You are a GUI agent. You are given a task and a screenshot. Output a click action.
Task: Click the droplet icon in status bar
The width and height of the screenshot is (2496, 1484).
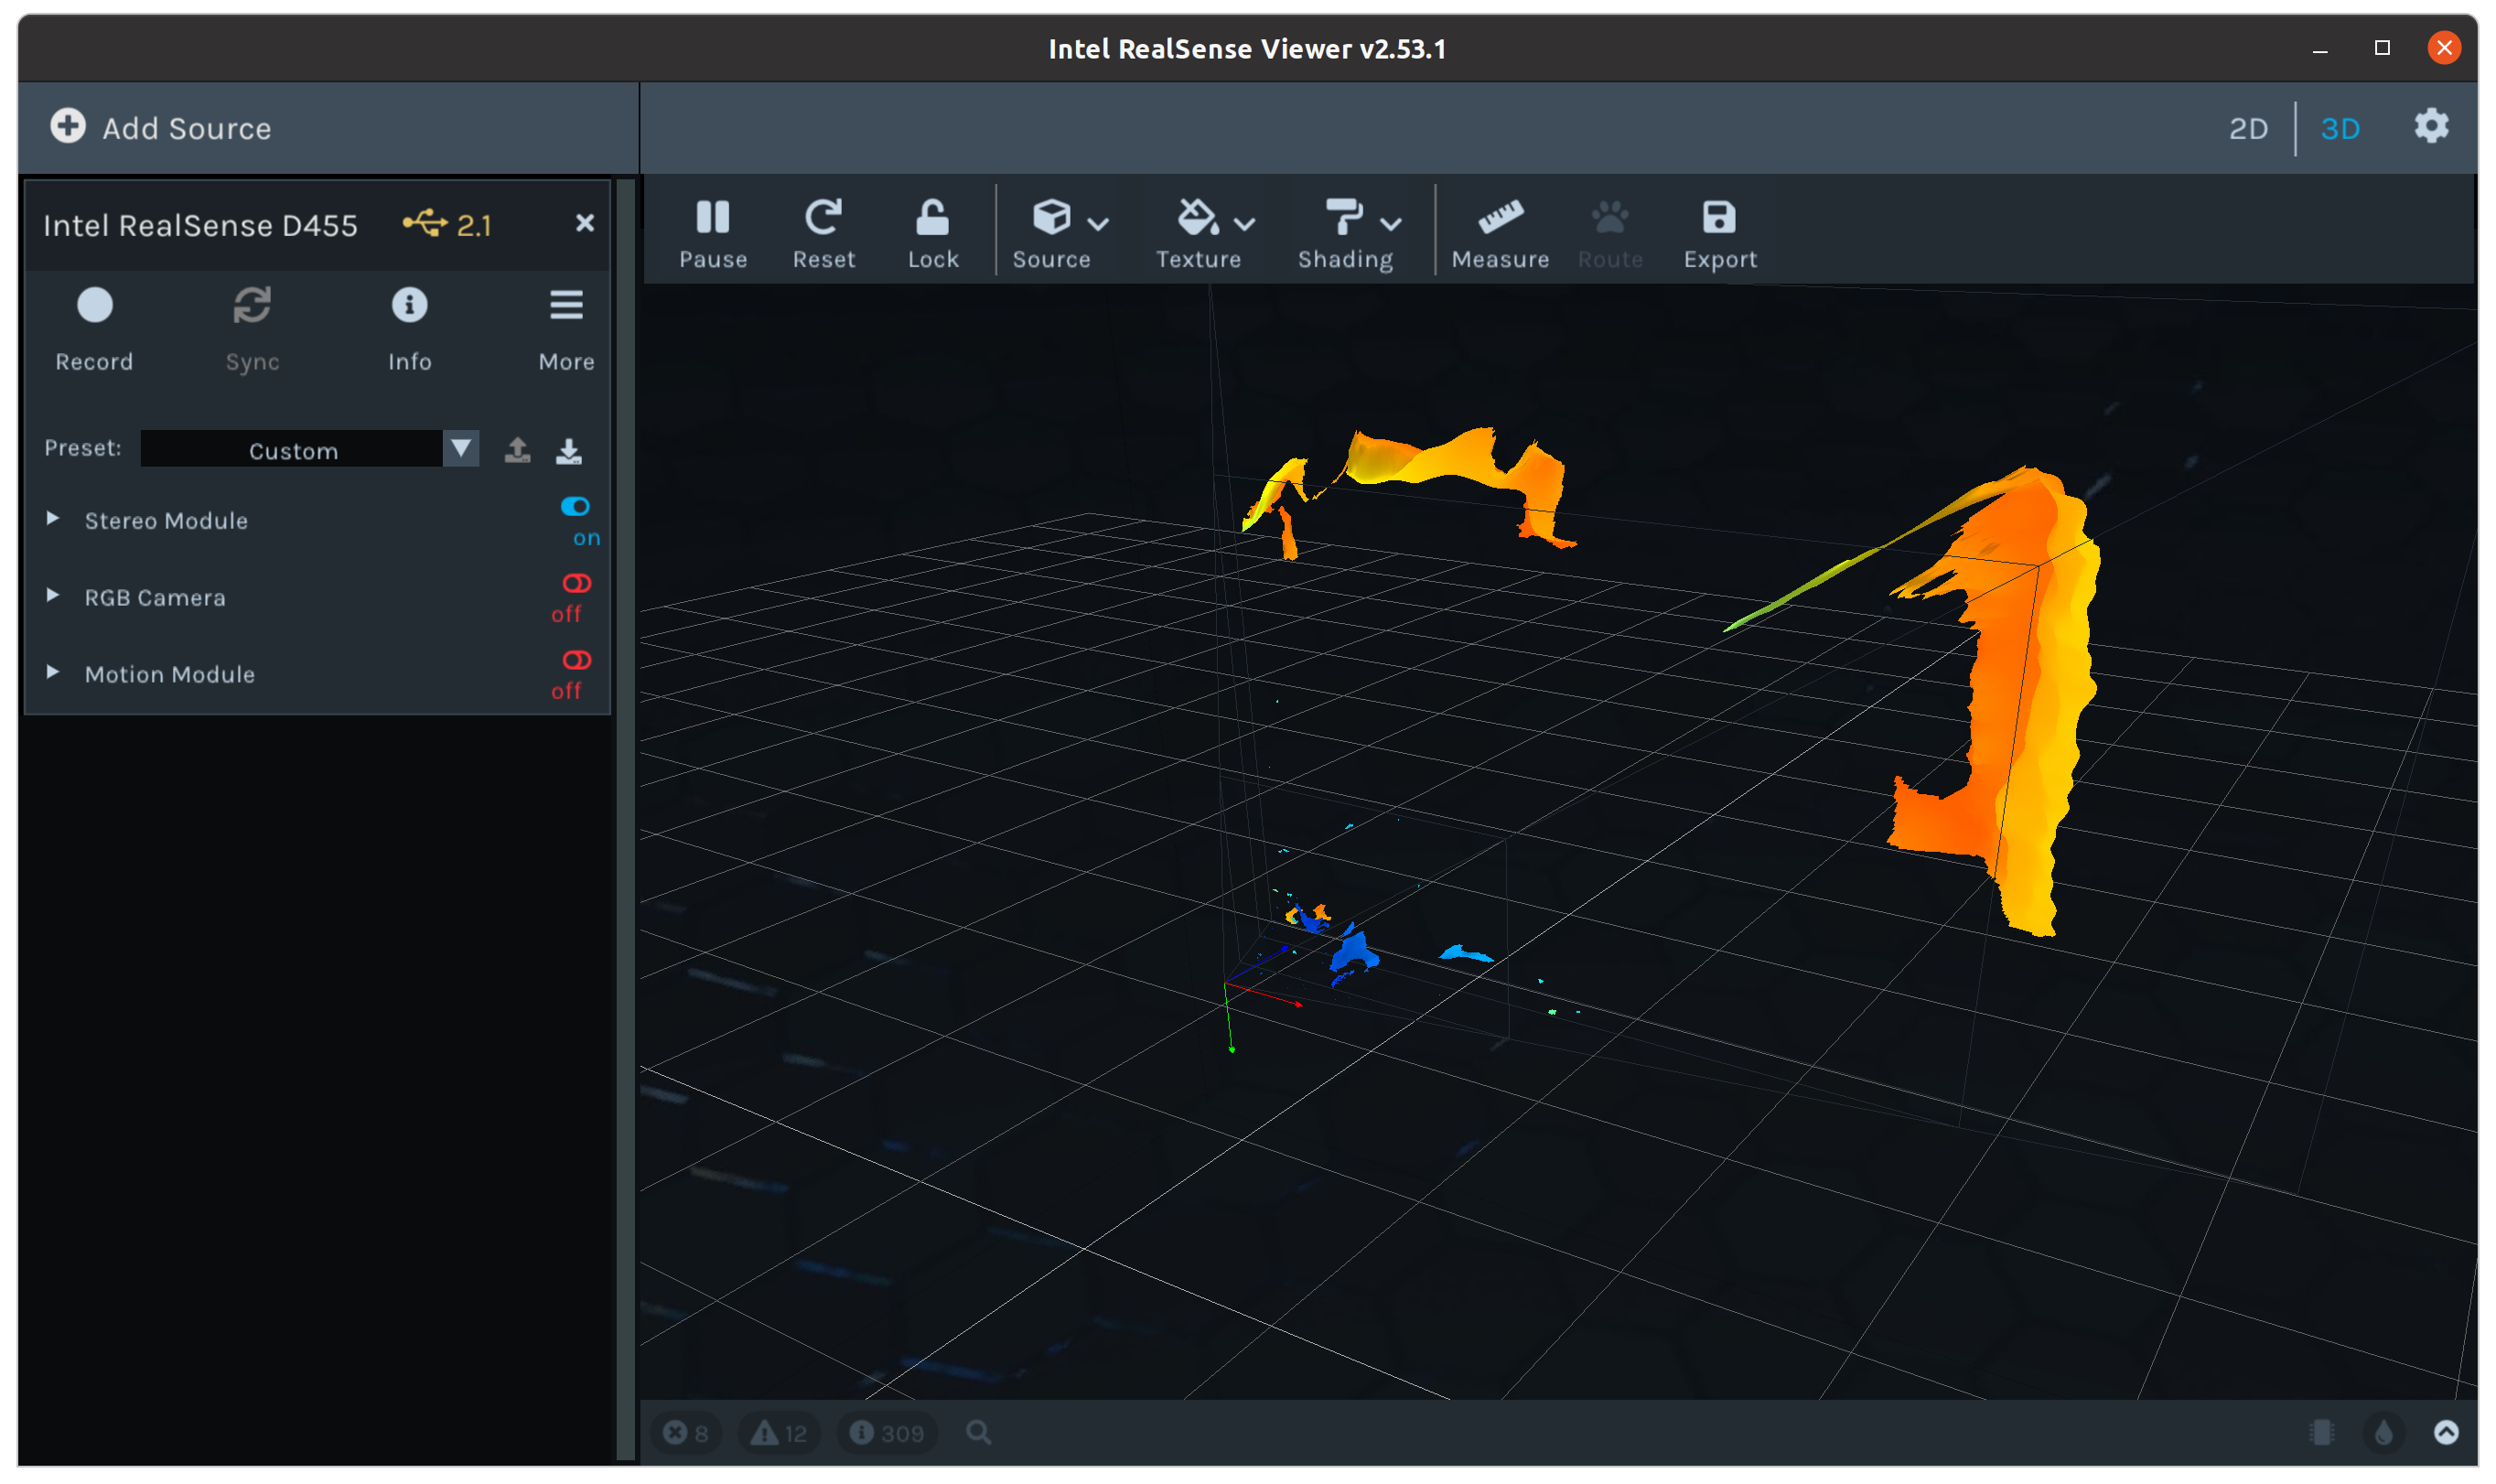[x=2384, y=1432]
